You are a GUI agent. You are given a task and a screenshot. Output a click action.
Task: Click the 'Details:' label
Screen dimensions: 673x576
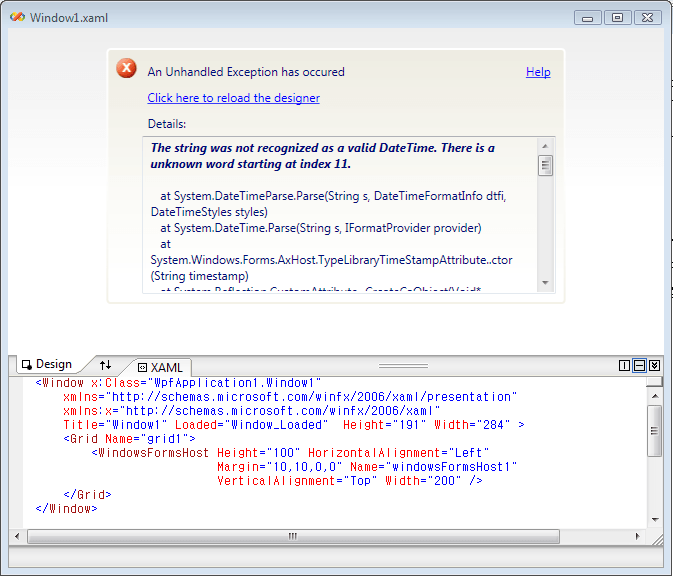[167, 124]
